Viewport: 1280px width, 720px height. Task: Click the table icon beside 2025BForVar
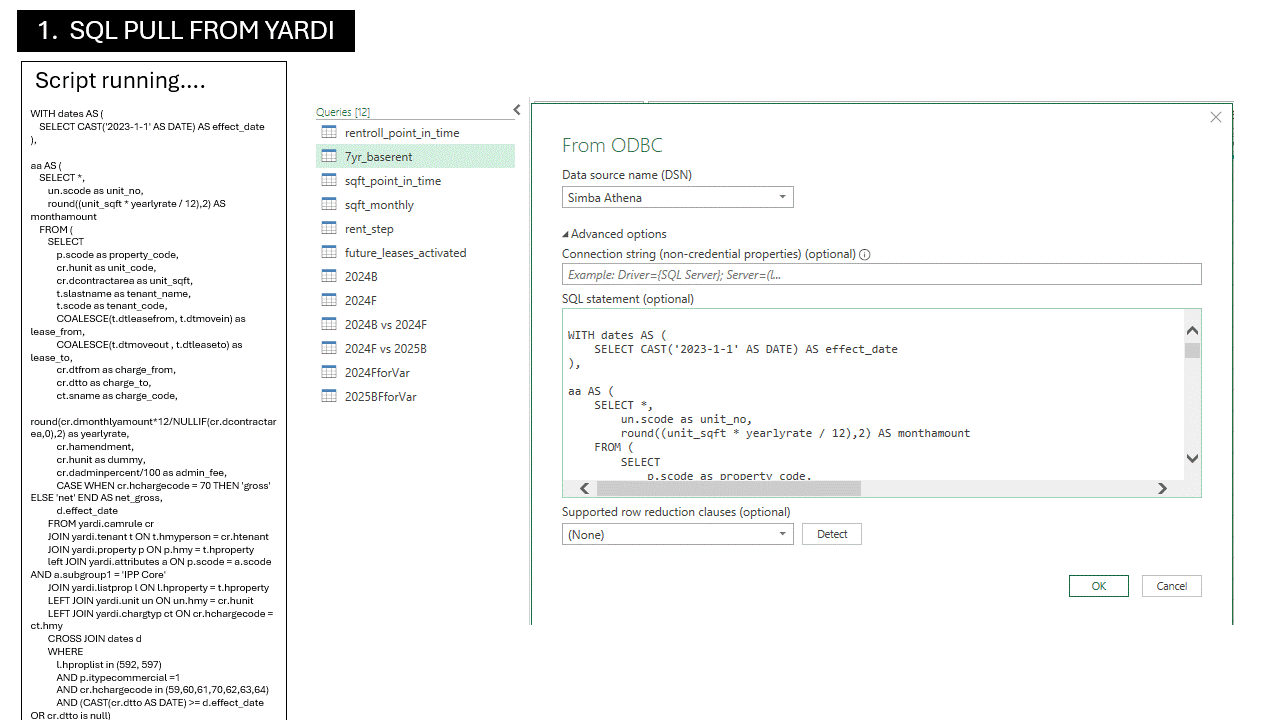tap(328, 397)
